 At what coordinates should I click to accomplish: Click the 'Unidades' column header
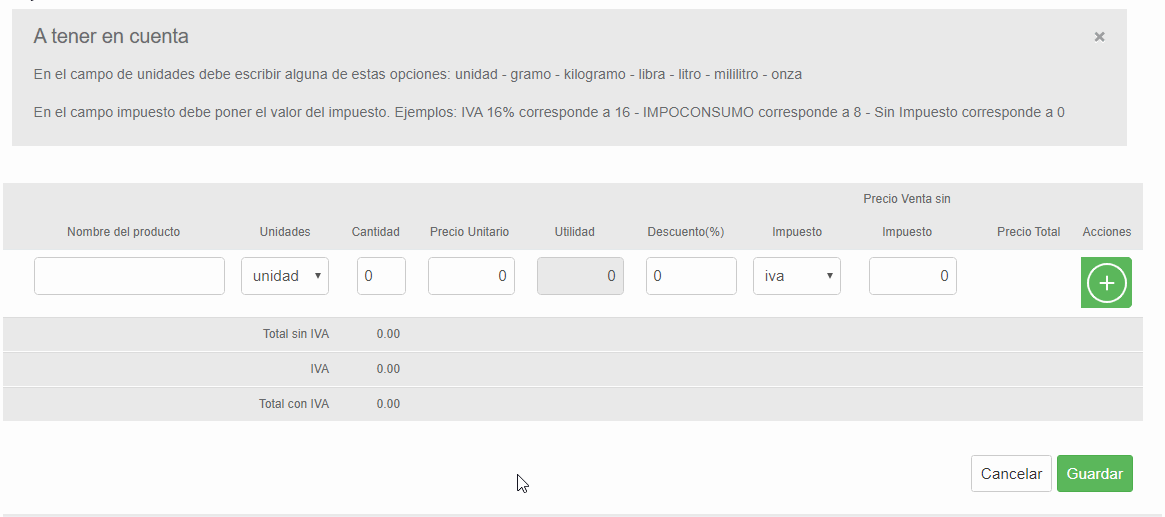[285, 232]
